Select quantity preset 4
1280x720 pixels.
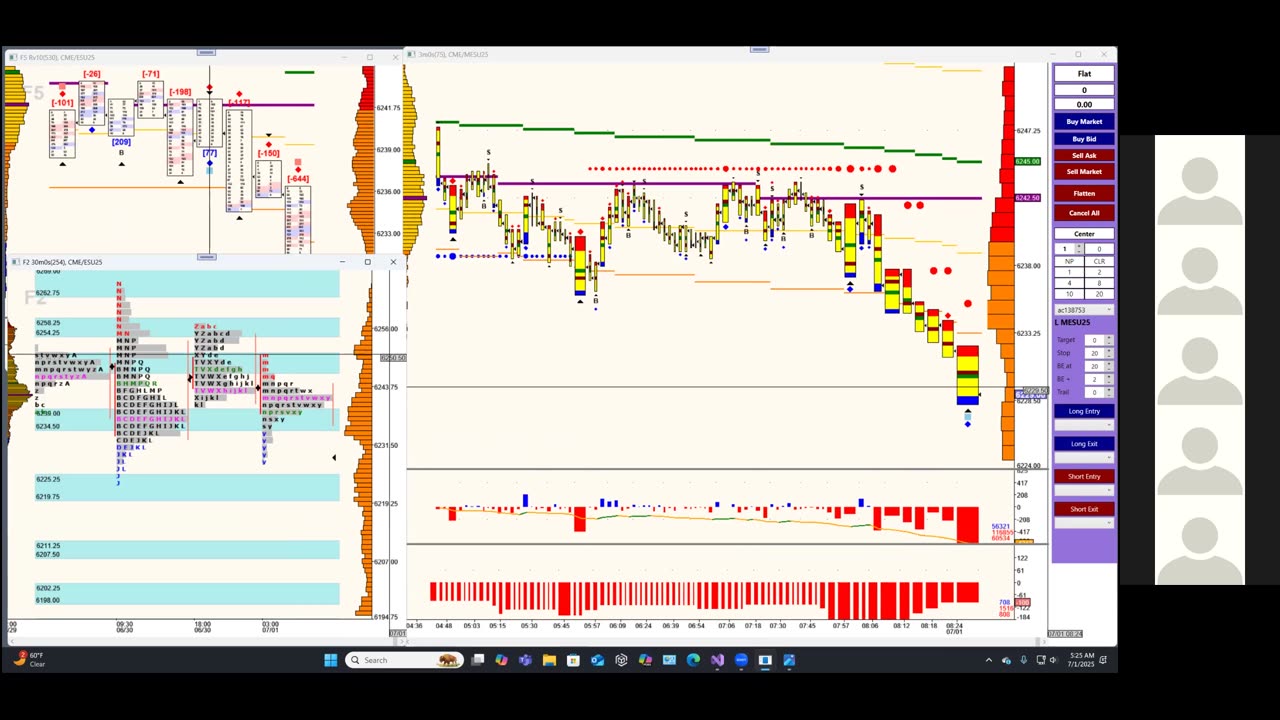(1069, 283)
